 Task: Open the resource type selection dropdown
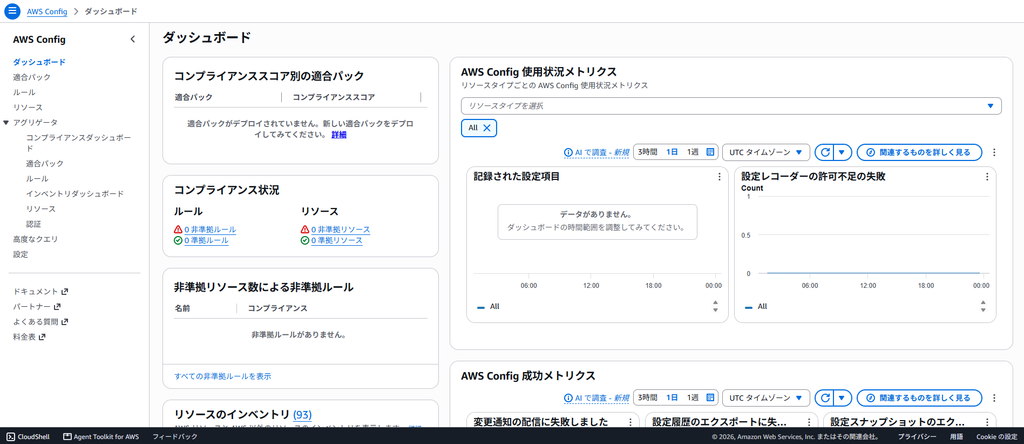[x=731, y=106]
